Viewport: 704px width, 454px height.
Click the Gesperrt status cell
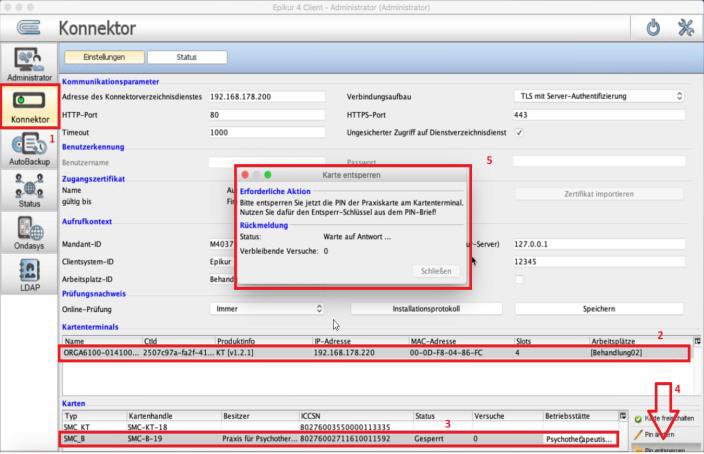(x=429, y=439)
